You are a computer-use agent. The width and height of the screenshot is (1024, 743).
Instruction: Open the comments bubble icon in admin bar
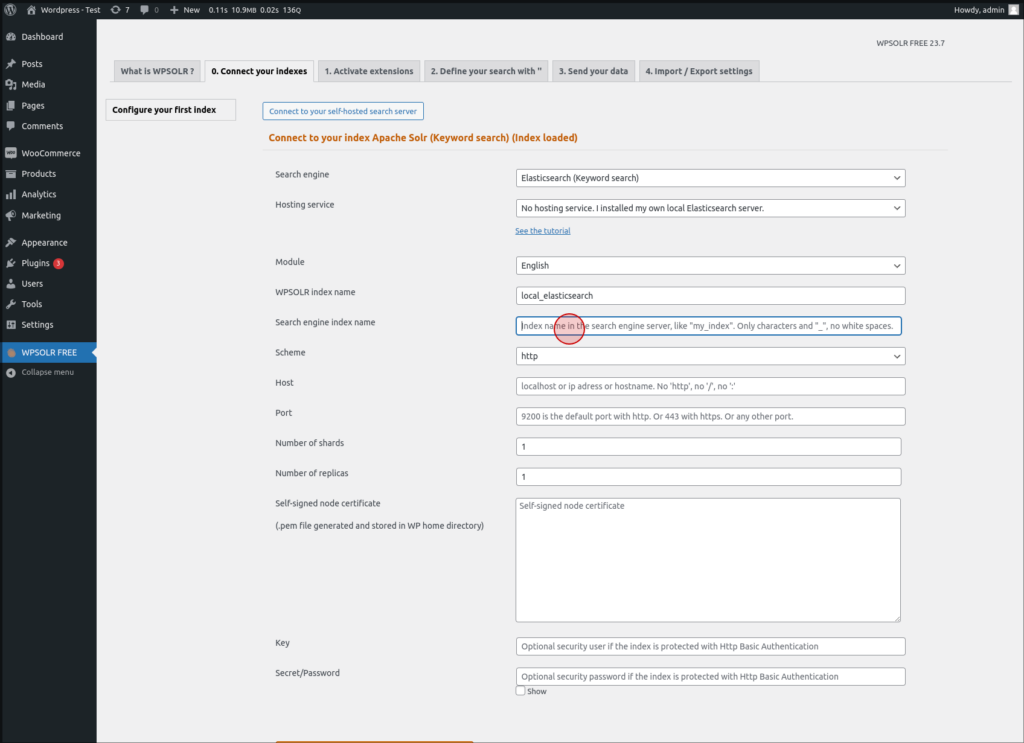pyautogui.click(x=144, y=10)
